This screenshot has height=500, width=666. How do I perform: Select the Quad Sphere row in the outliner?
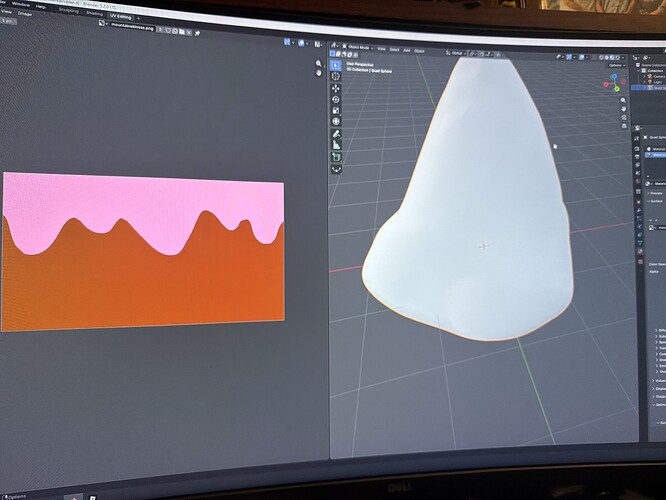[x=649, y=88]
